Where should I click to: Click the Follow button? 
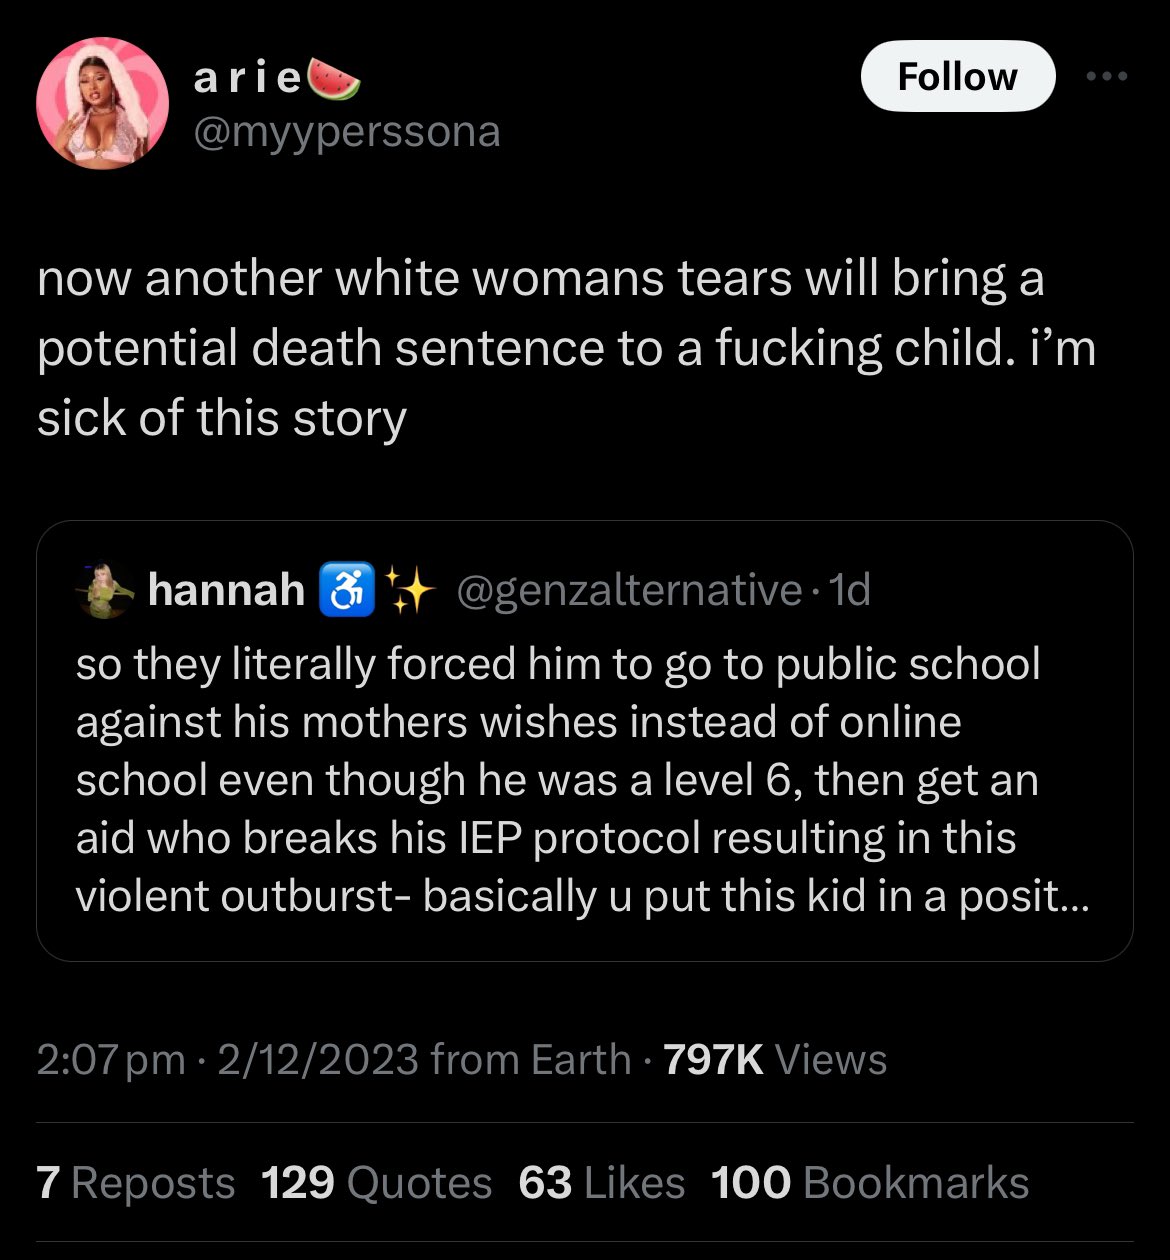[957, 76]
